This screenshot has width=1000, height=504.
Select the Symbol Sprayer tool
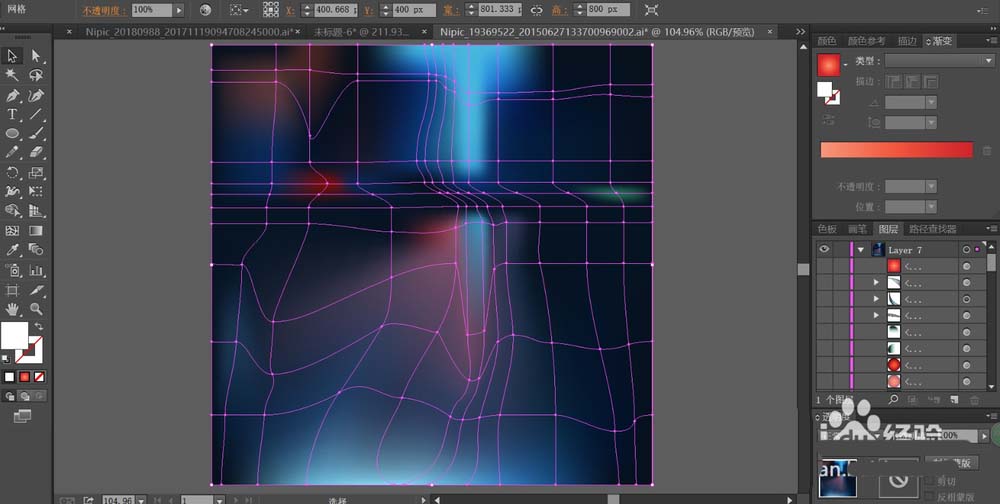12,271
